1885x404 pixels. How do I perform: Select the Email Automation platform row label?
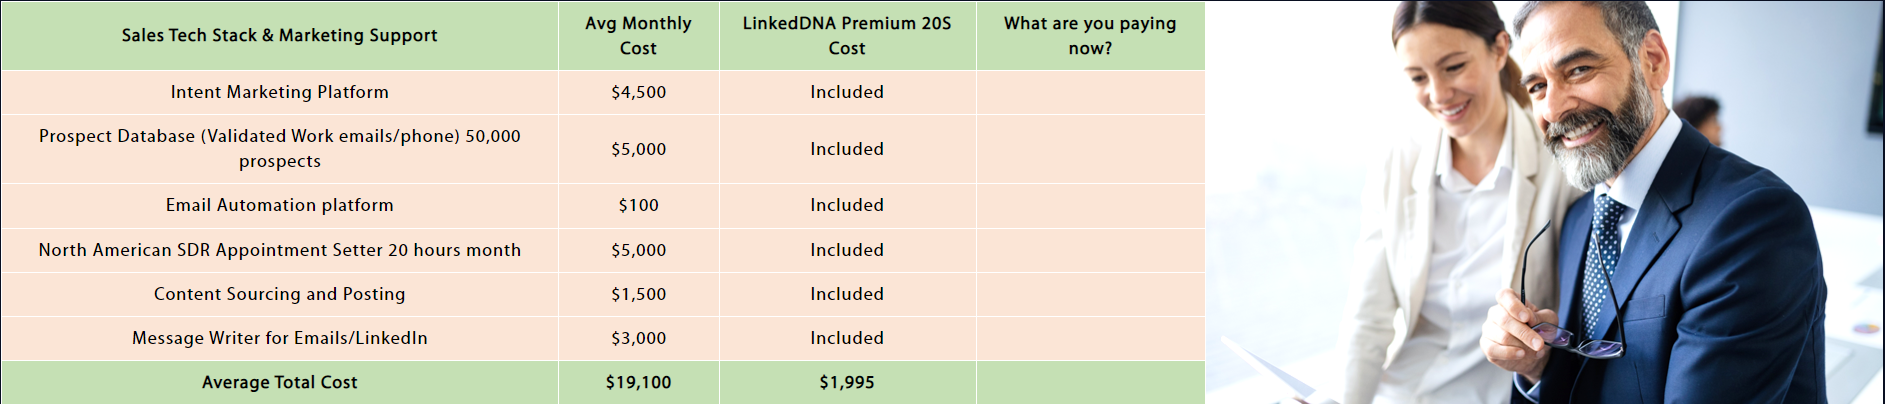[x=279, y=205]
